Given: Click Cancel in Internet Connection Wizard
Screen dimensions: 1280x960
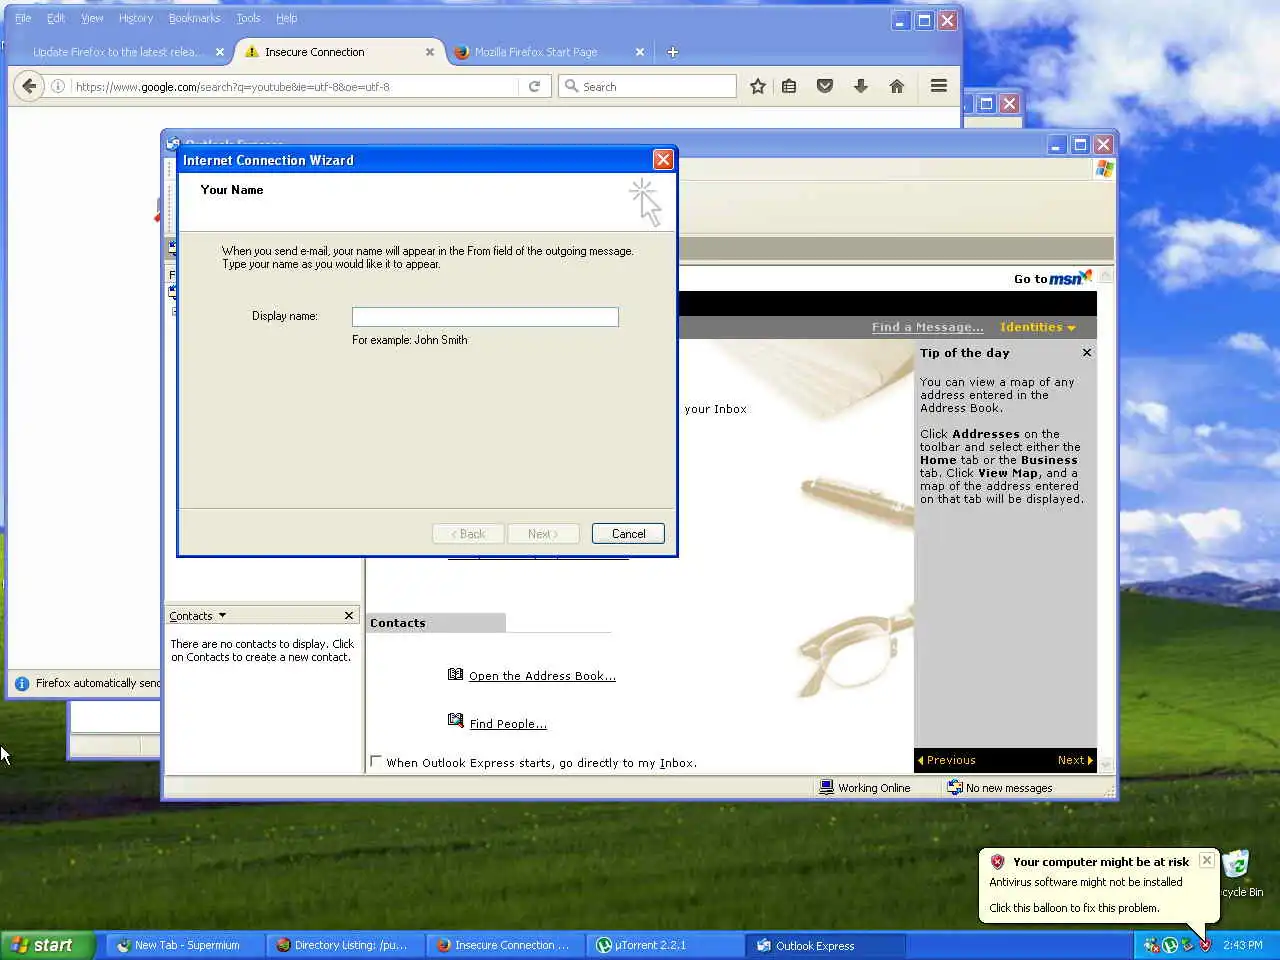Looking at the screenshot, I should (628, 534).
